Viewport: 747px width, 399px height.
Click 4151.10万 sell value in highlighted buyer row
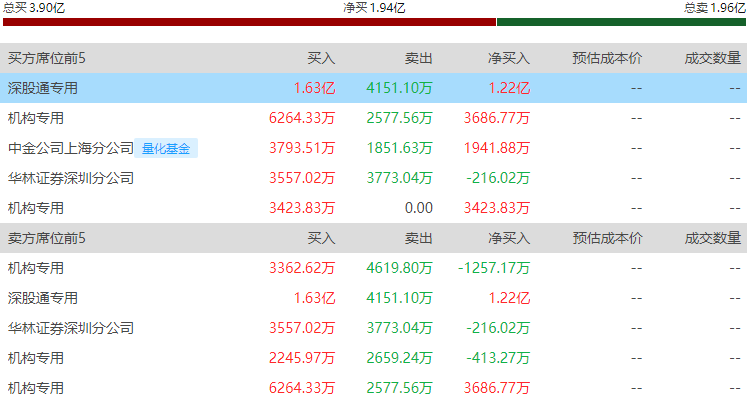tap(399, 88)
